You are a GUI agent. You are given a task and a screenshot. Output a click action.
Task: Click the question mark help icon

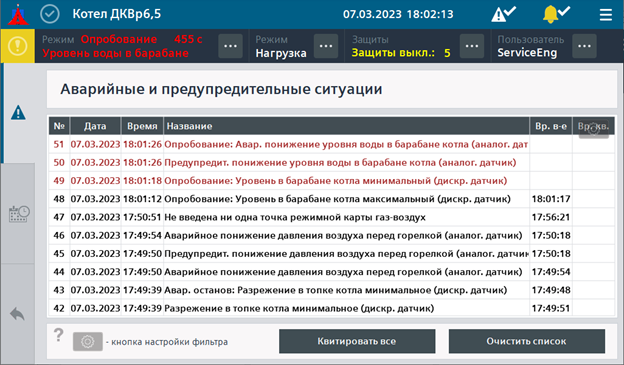58,335
